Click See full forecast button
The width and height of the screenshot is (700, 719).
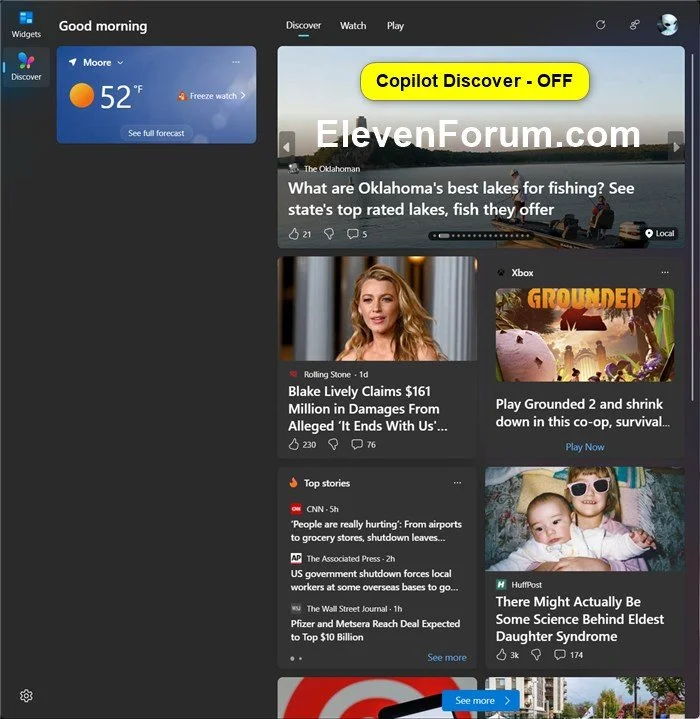pyautogui.click(x=156, y=133)
